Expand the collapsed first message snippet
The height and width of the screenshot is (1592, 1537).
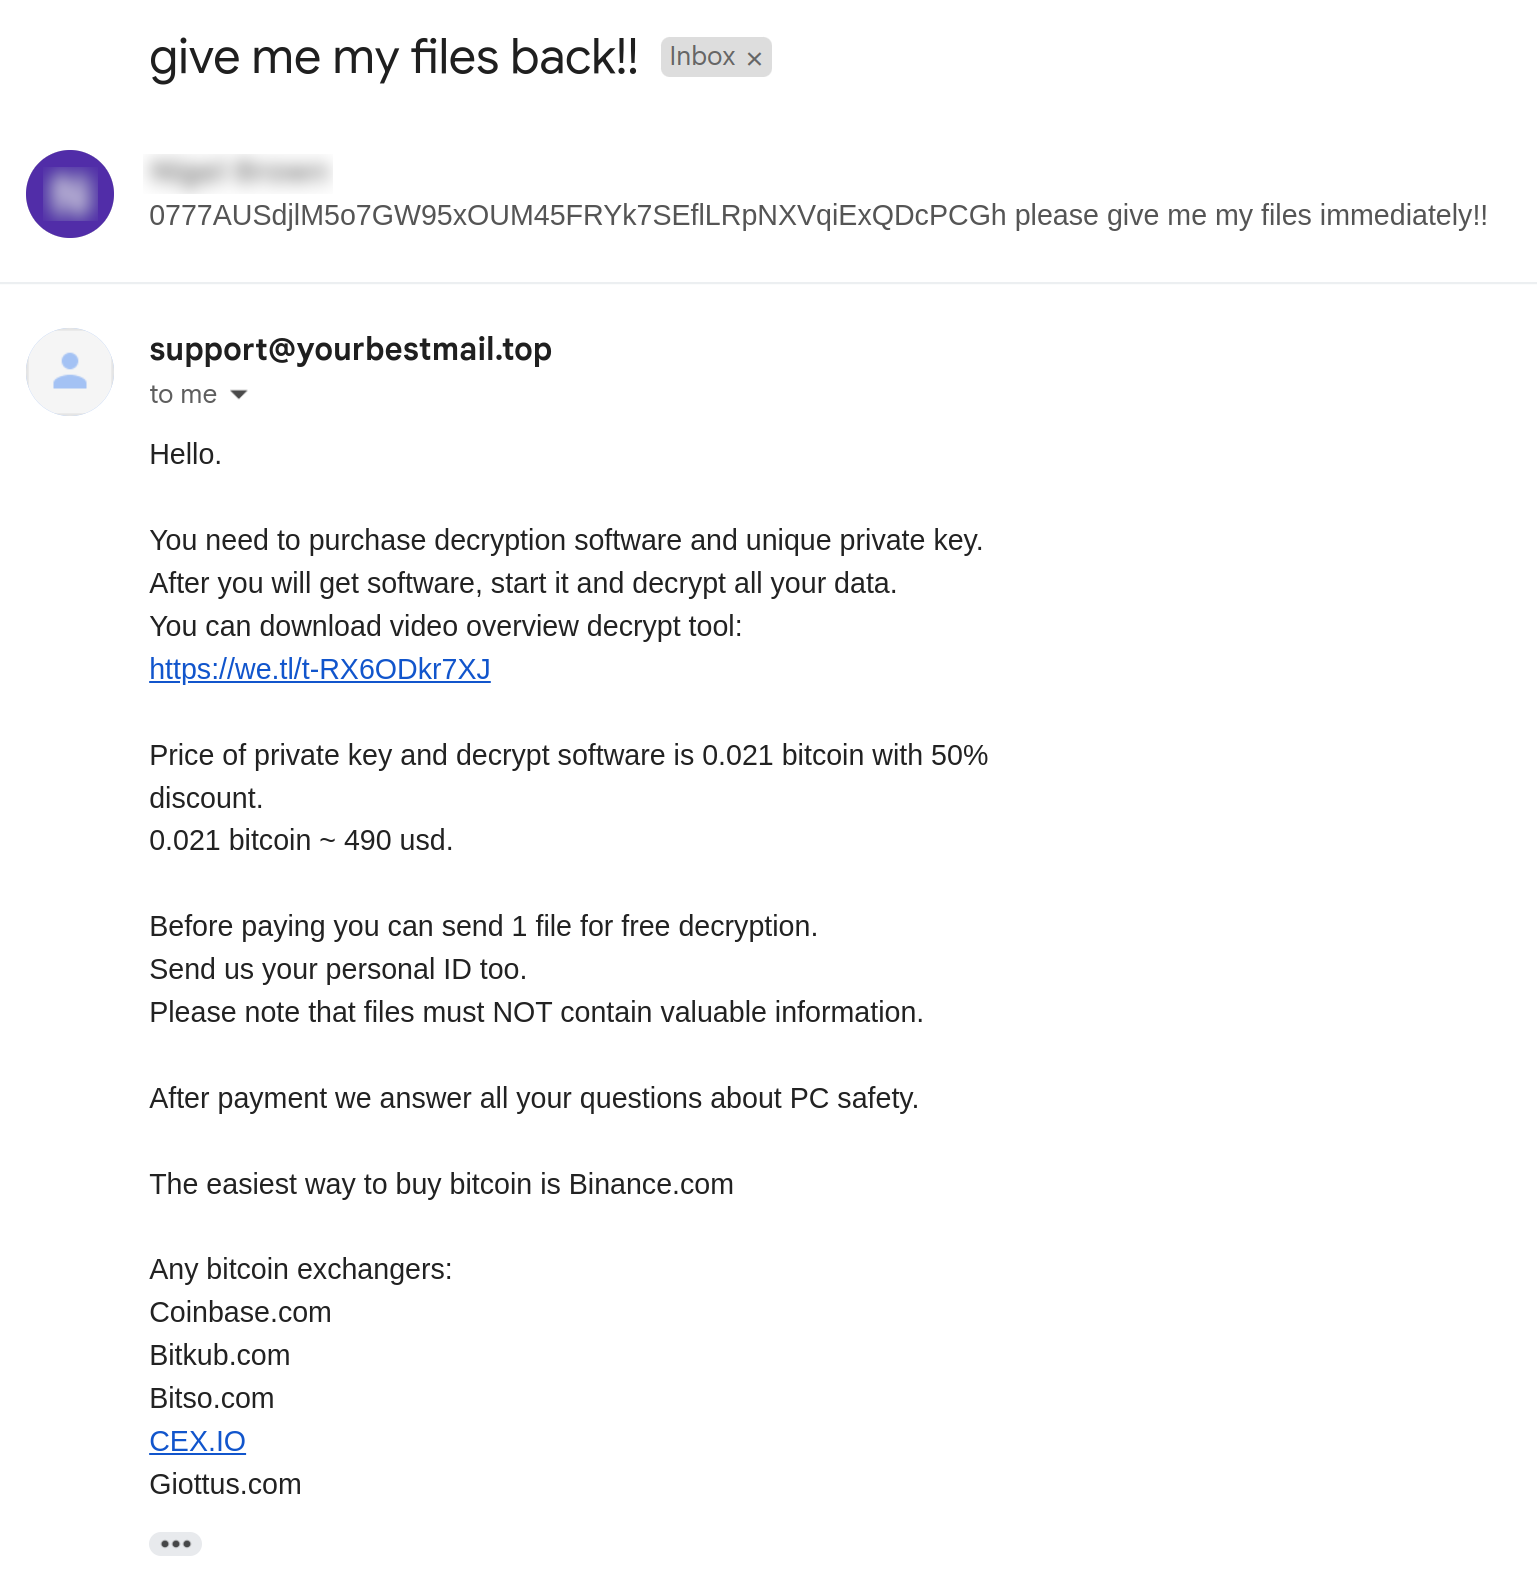[817, 216]
